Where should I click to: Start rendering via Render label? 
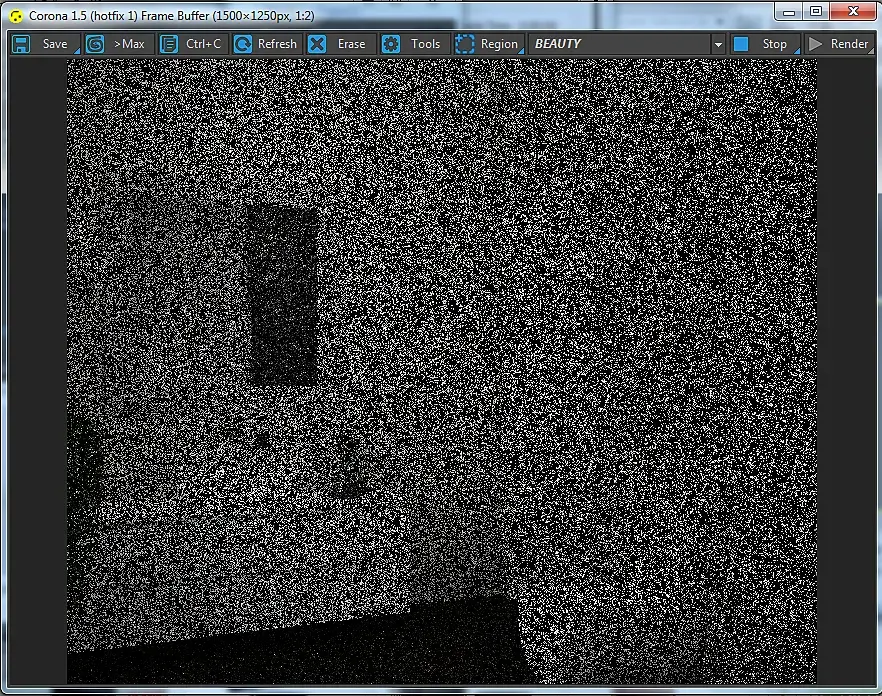click(x=849, y=44)
